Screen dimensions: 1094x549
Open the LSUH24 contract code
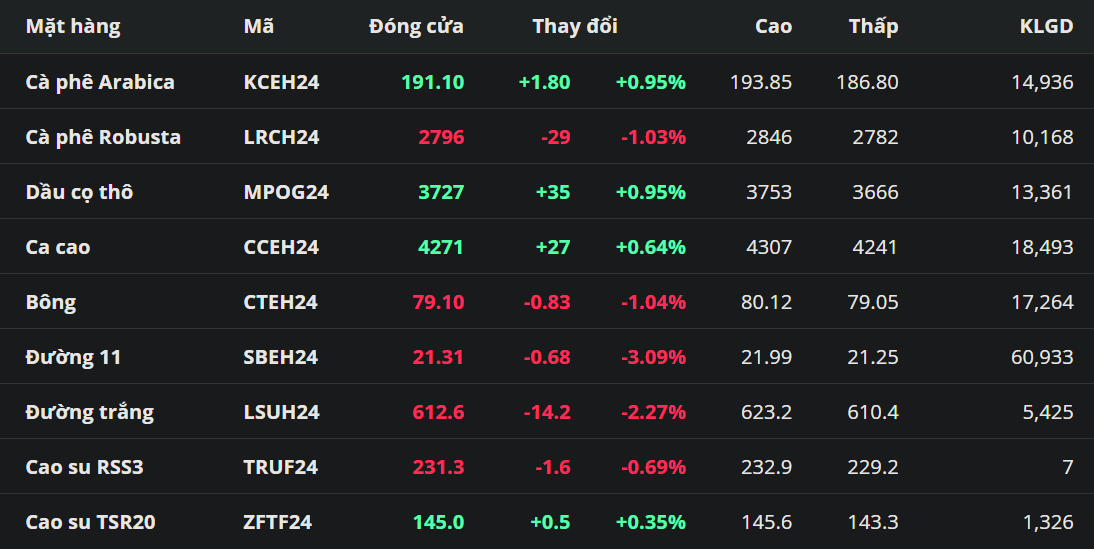point(282,412)
